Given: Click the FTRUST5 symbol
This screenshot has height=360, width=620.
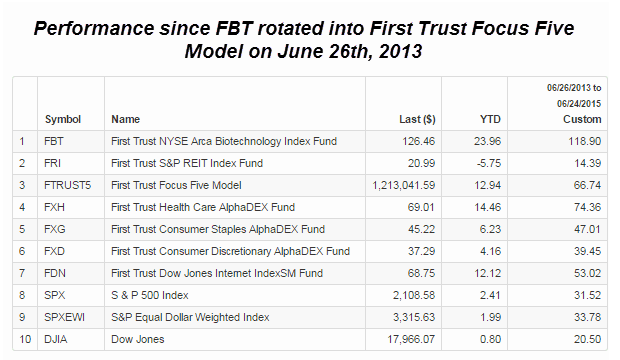Looking at the screenshot, I should tap(68, 185).
